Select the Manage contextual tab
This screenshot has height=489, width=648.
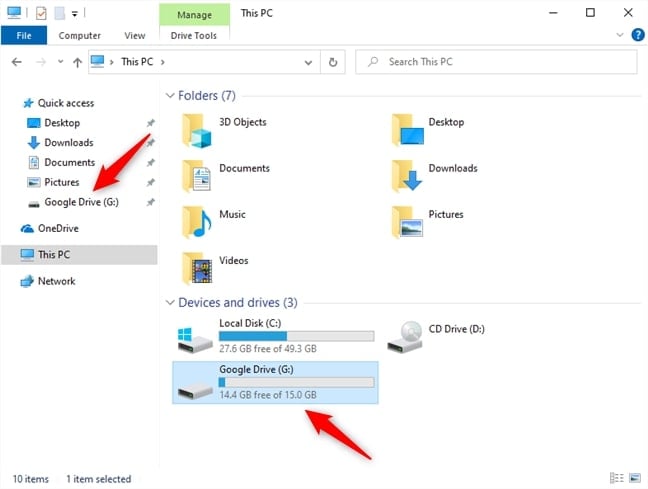tap(194, 15)
